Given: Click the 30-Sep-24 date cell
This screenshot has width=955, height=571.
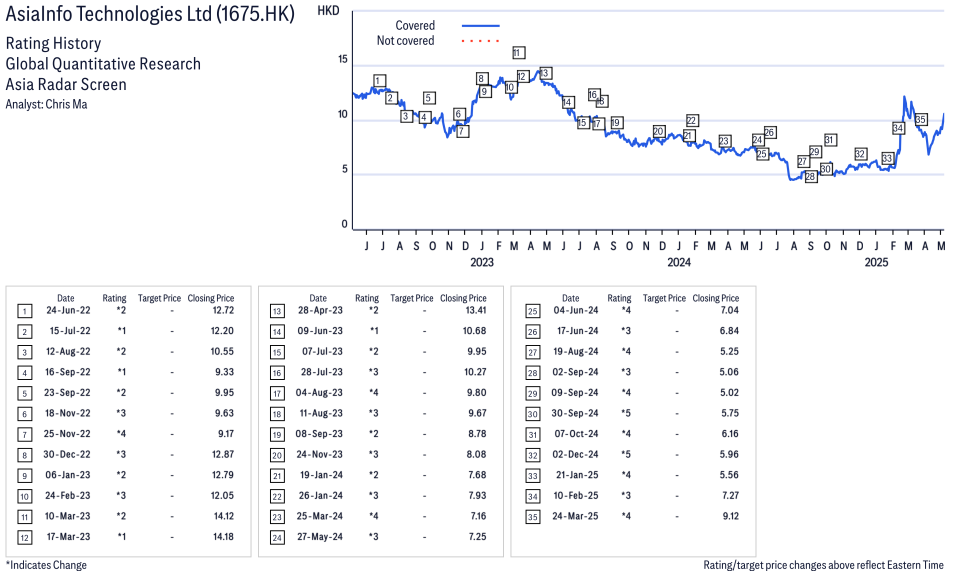Looking at the screenshot, I should (x=575, y=413).
